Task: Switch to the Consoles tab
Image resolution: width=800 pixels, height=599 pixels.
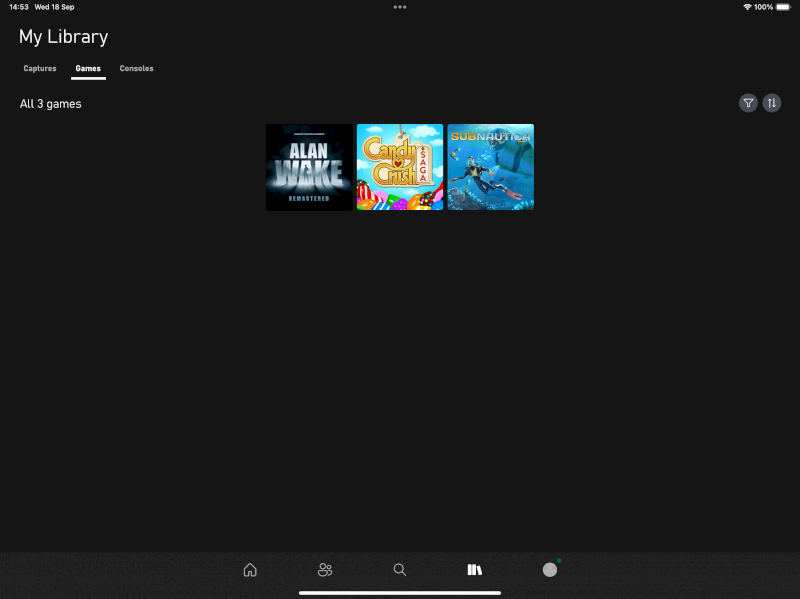Action: 136,69
